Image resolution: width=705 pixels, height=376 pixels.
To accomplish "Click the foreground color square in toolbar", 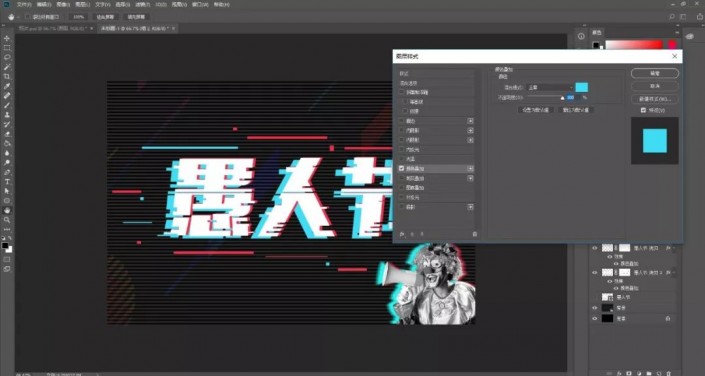I will (5, 246).
